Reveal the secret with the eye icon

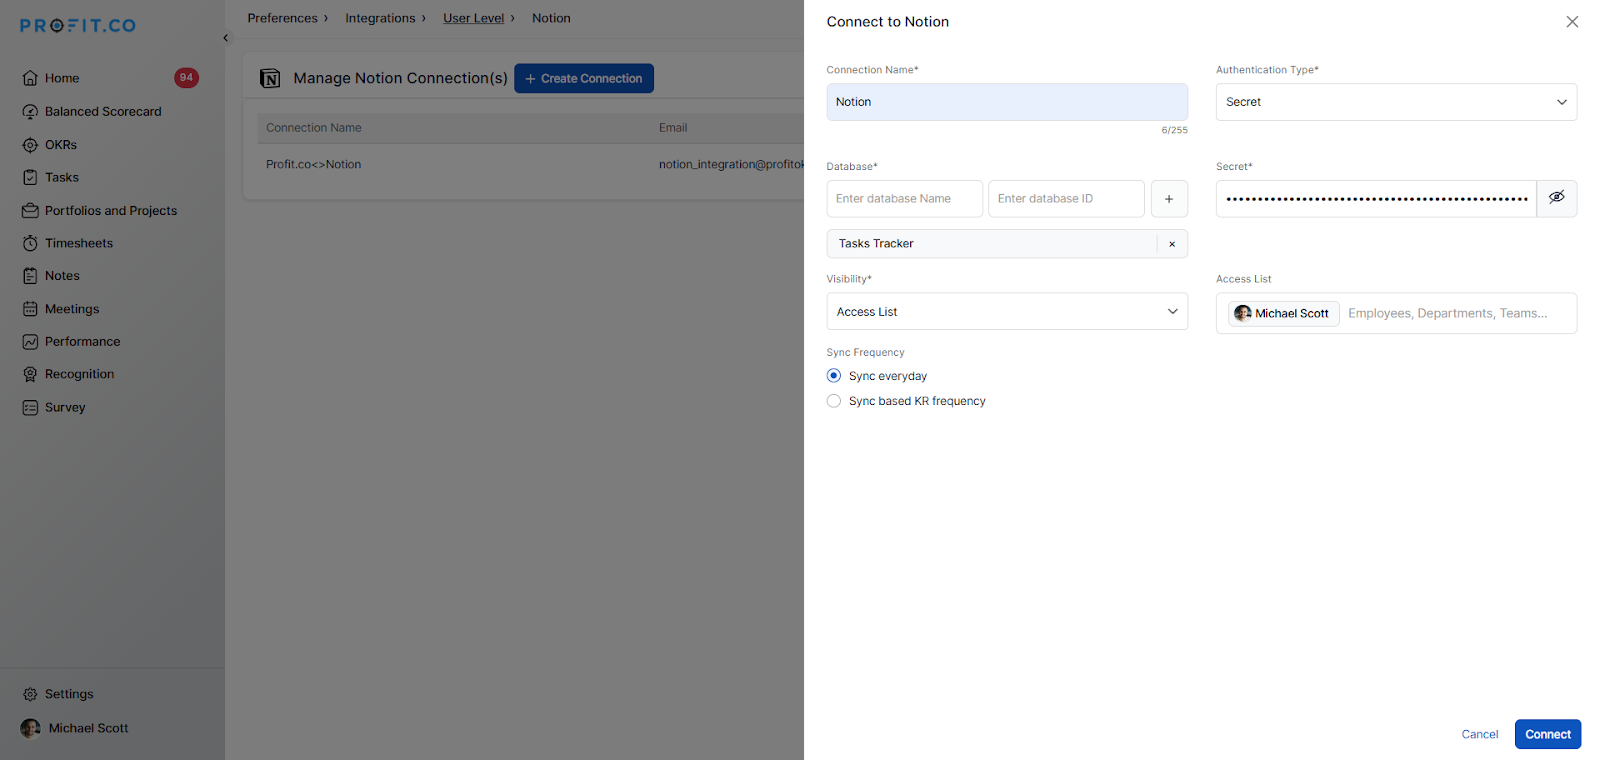point(1557,198)
